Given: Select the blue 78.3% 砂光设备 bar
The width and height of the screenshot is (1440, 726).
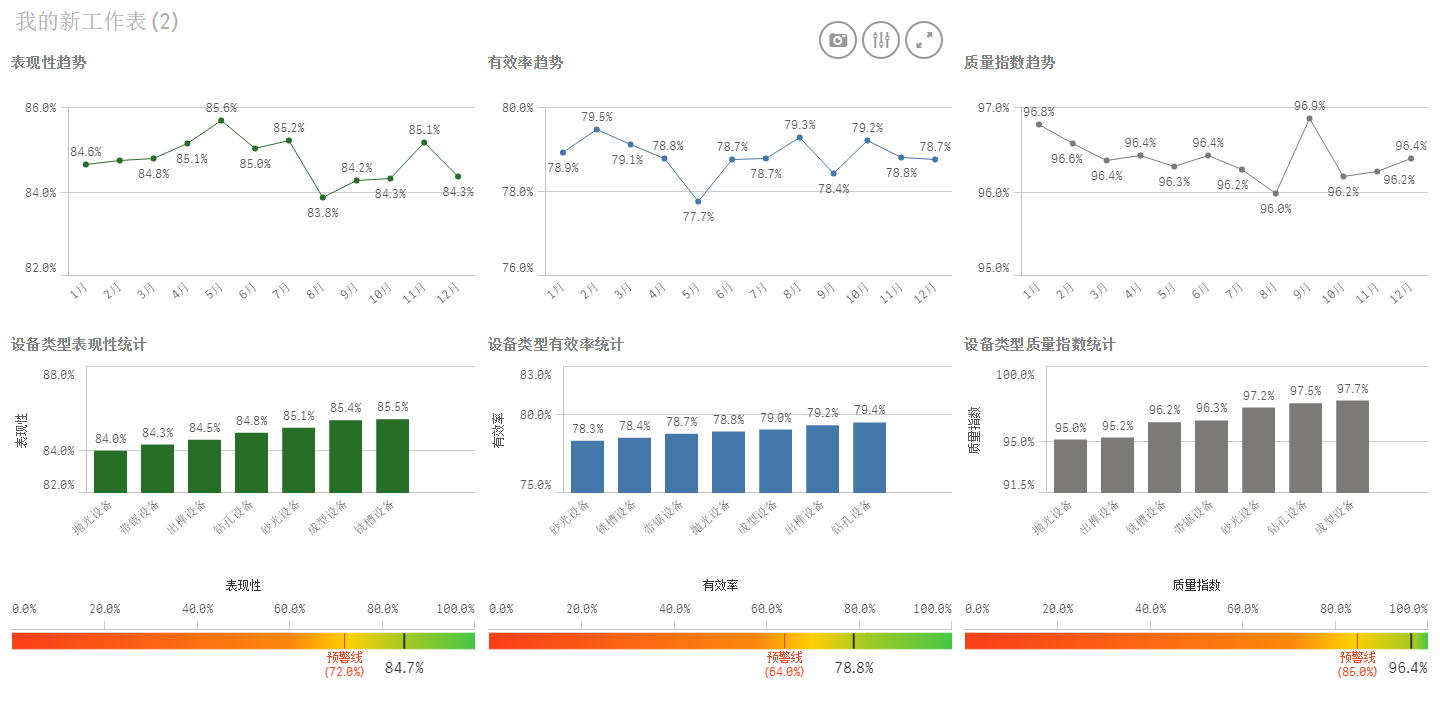Looking at the screenshot, I should click(x=588, y=466).
